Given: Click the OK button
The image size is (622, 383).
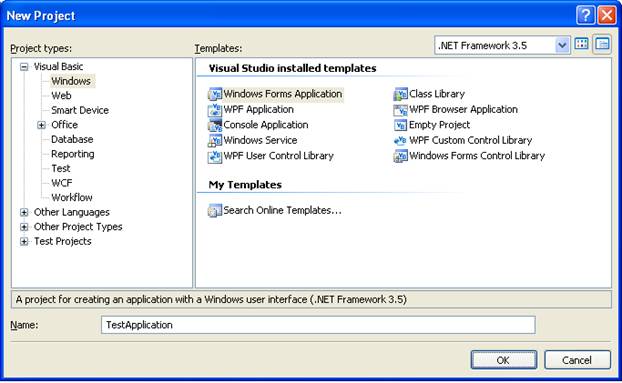Looking at the screenshot, I should (x=504, y=360).
